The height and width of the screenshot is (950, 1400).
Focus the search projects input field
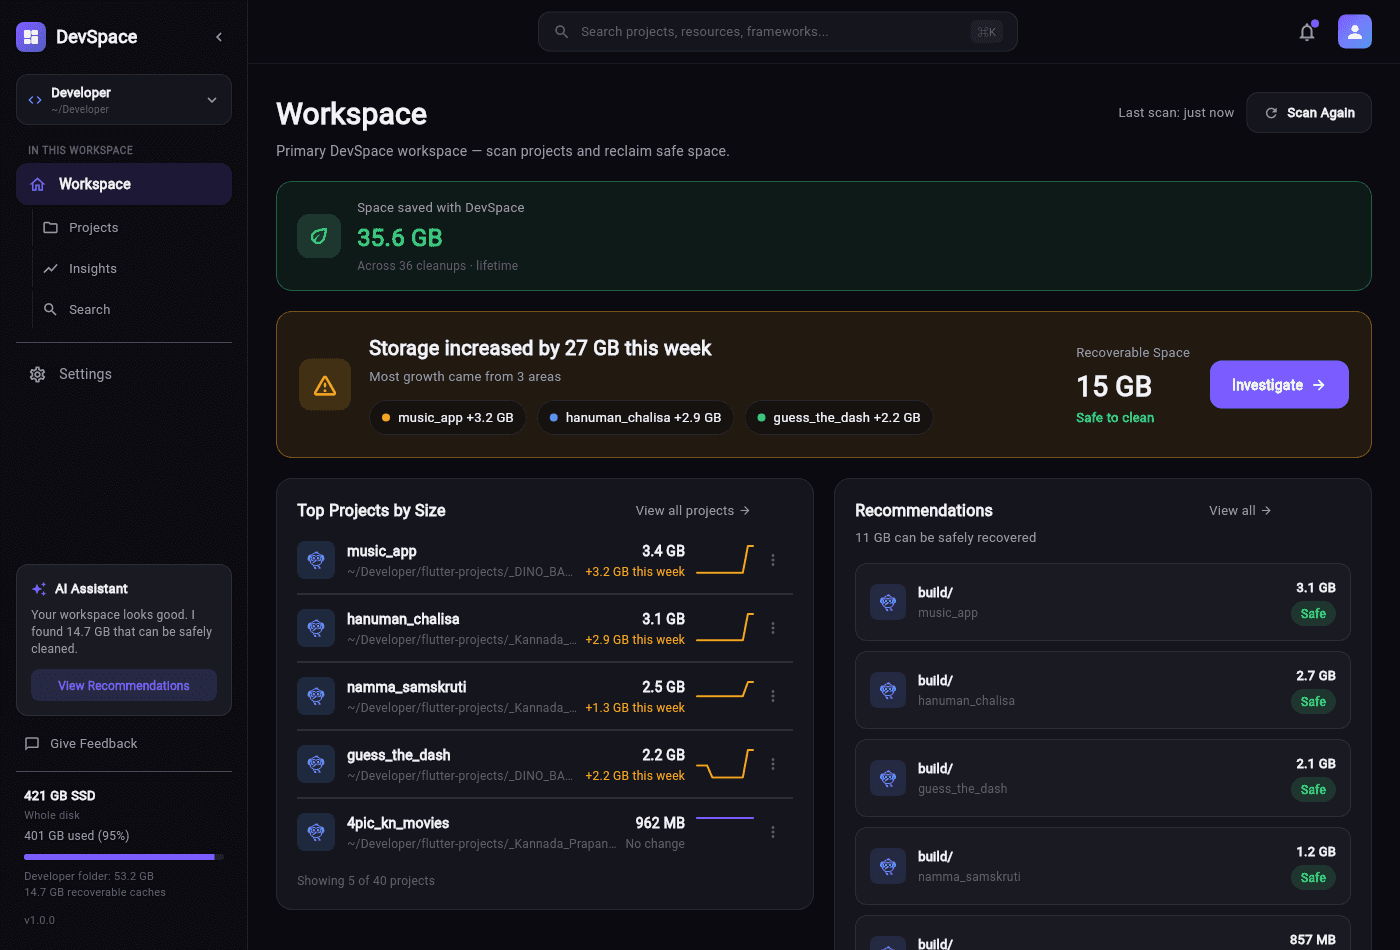click(778, 32)
